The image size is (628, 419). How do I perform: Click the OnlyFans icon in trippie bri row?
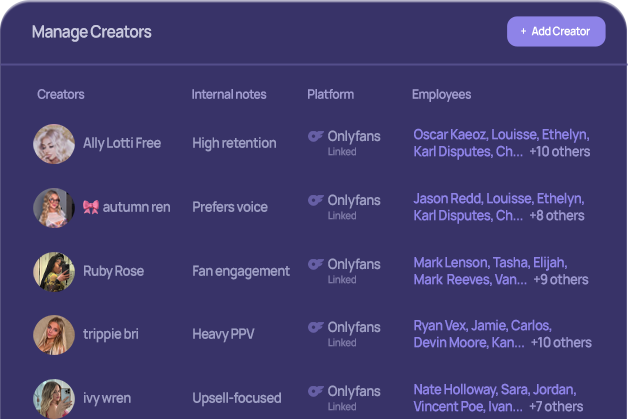click(316, 327)
